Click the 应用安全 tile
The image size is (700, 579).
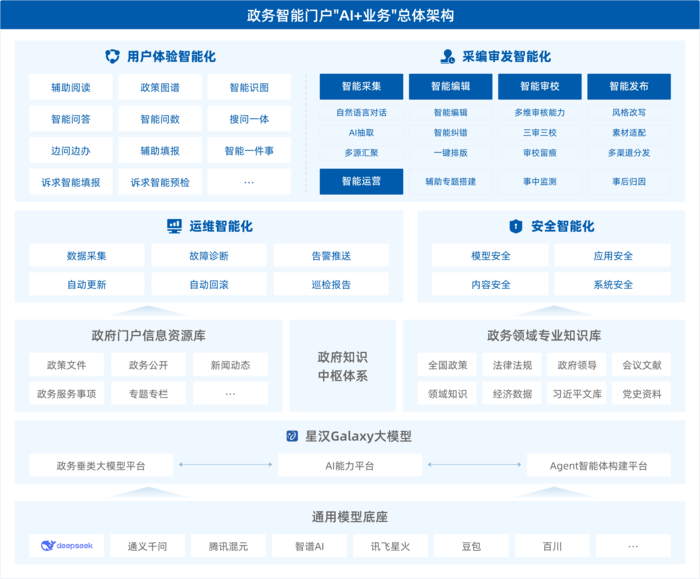tap(612, 255)
